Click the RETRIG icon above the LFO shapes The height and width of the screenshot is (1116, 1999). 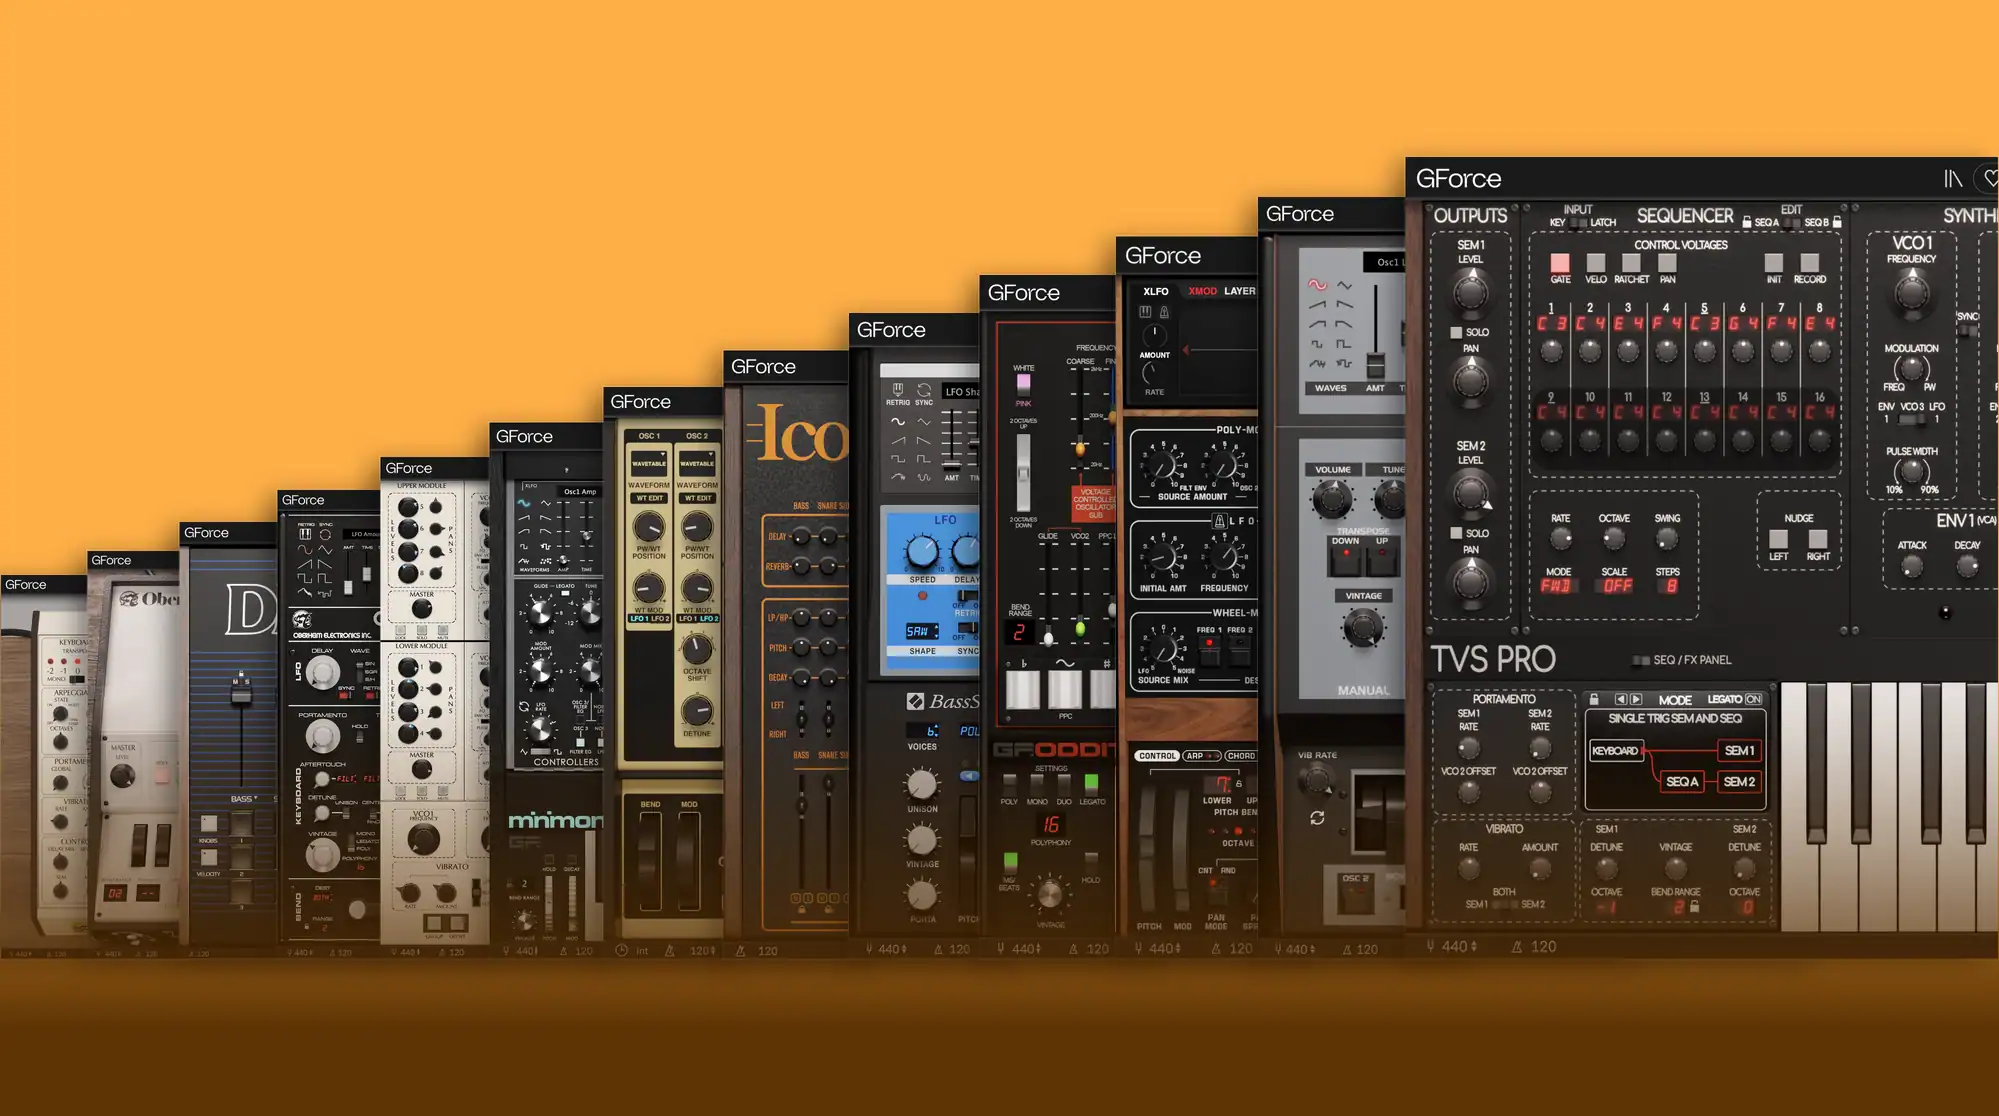(897, 389)
